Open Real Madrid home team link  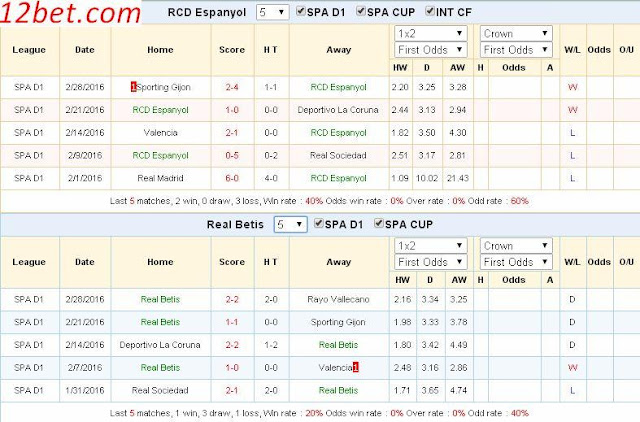tap(160, 178)
